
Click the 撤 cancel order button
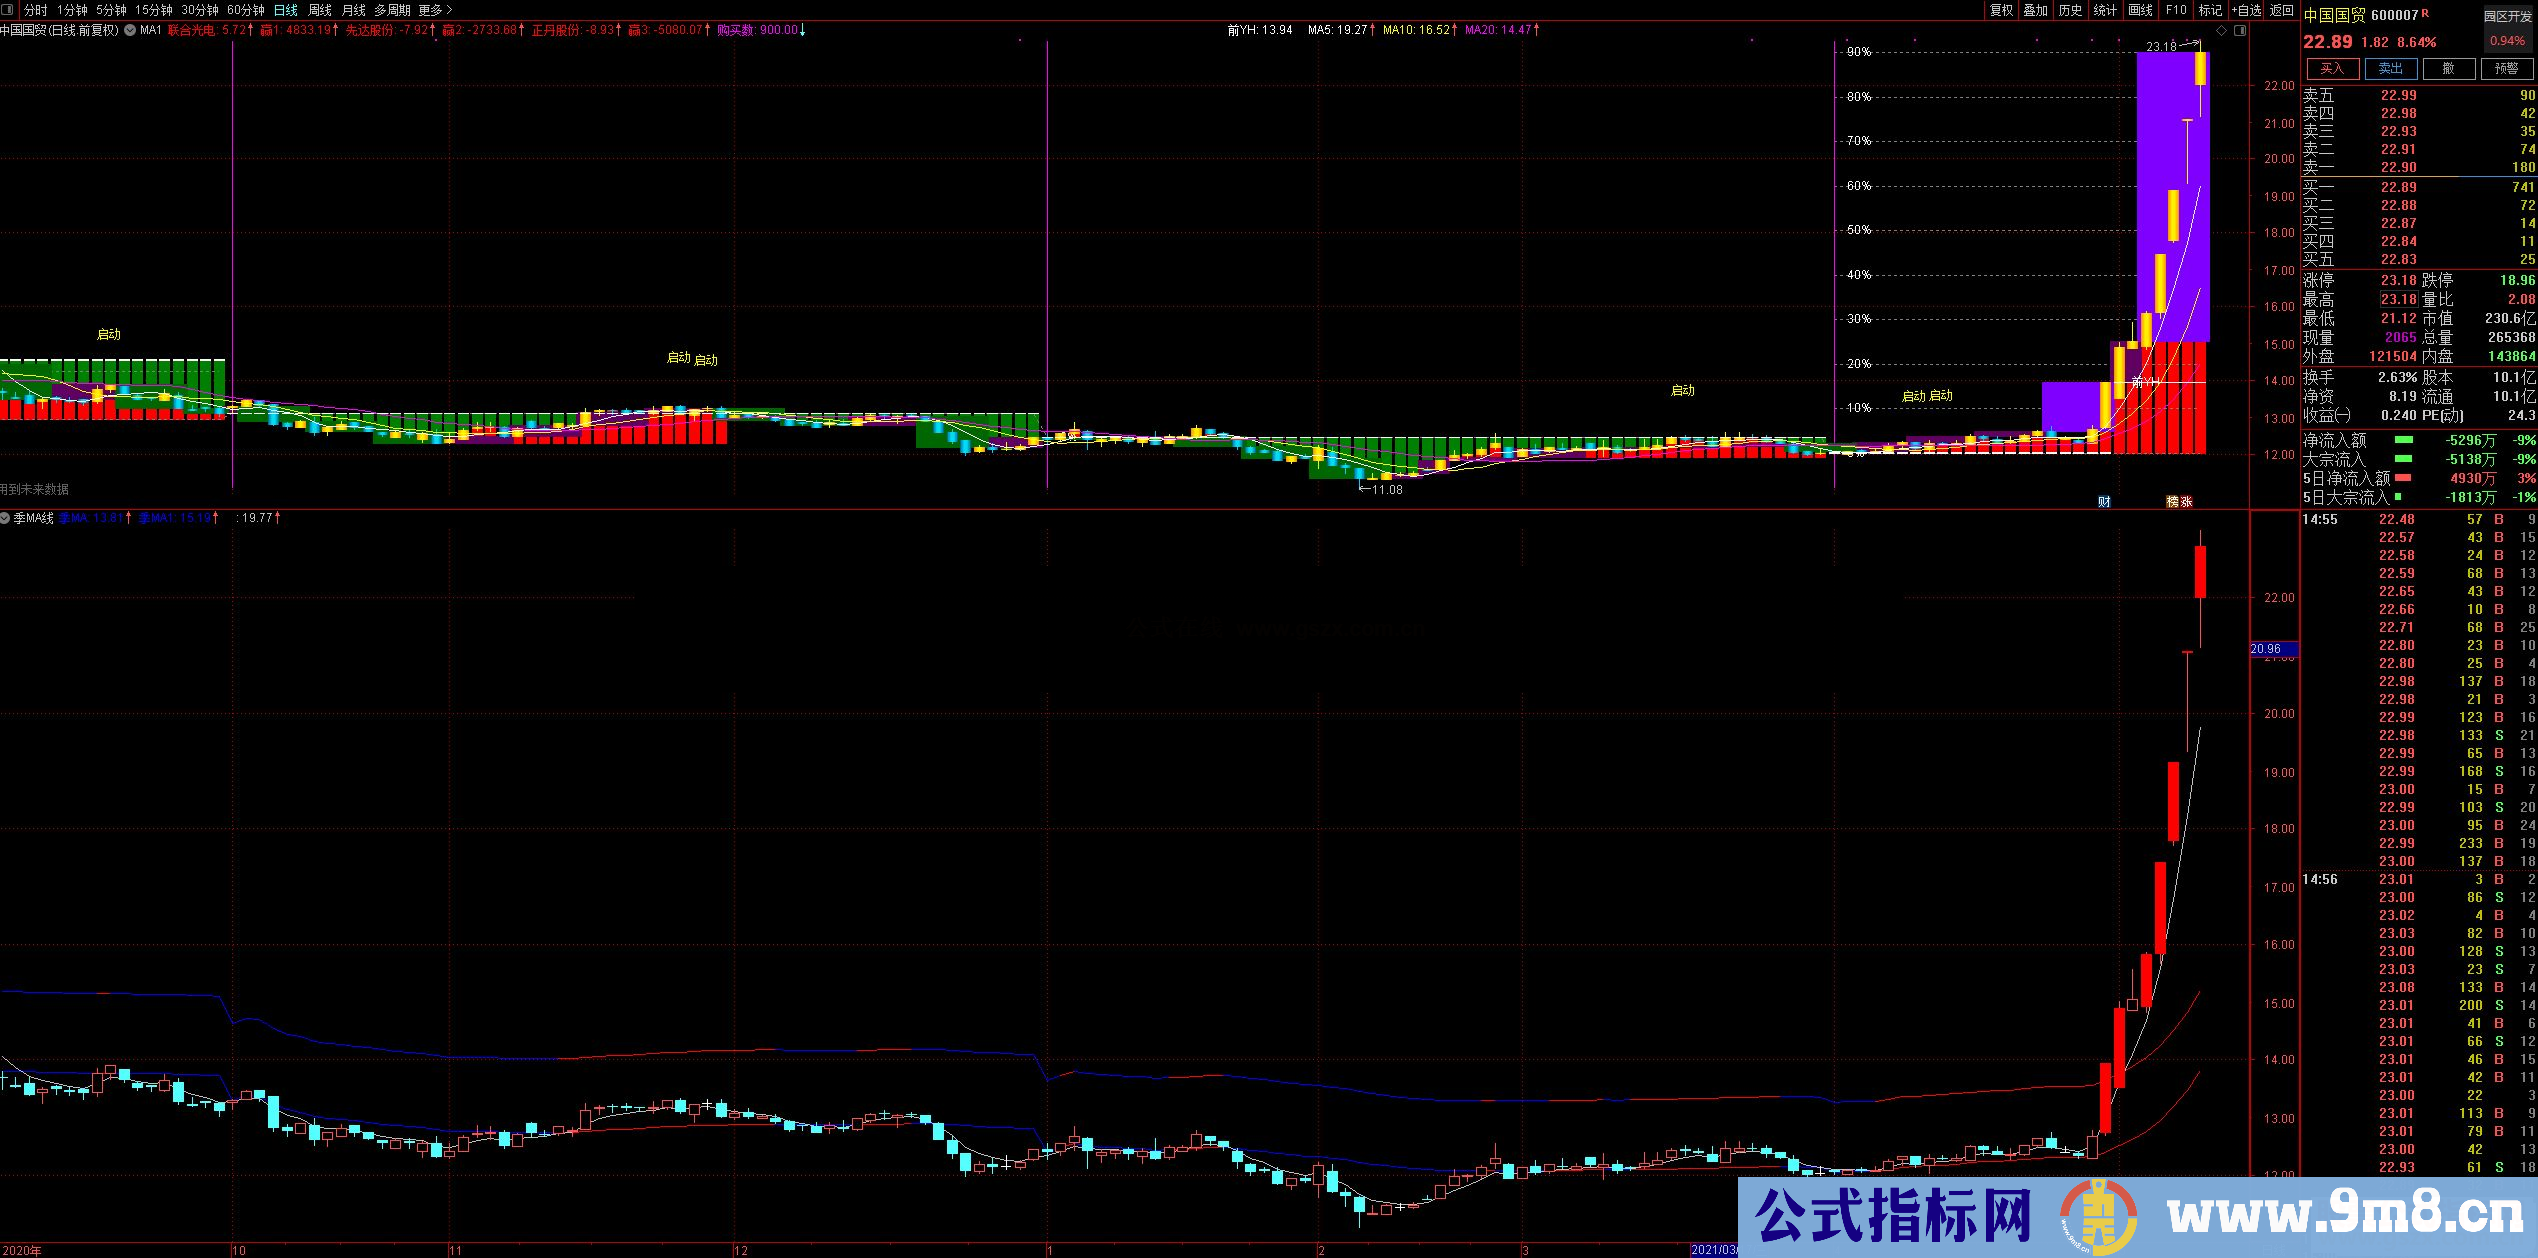point(2449,68)
